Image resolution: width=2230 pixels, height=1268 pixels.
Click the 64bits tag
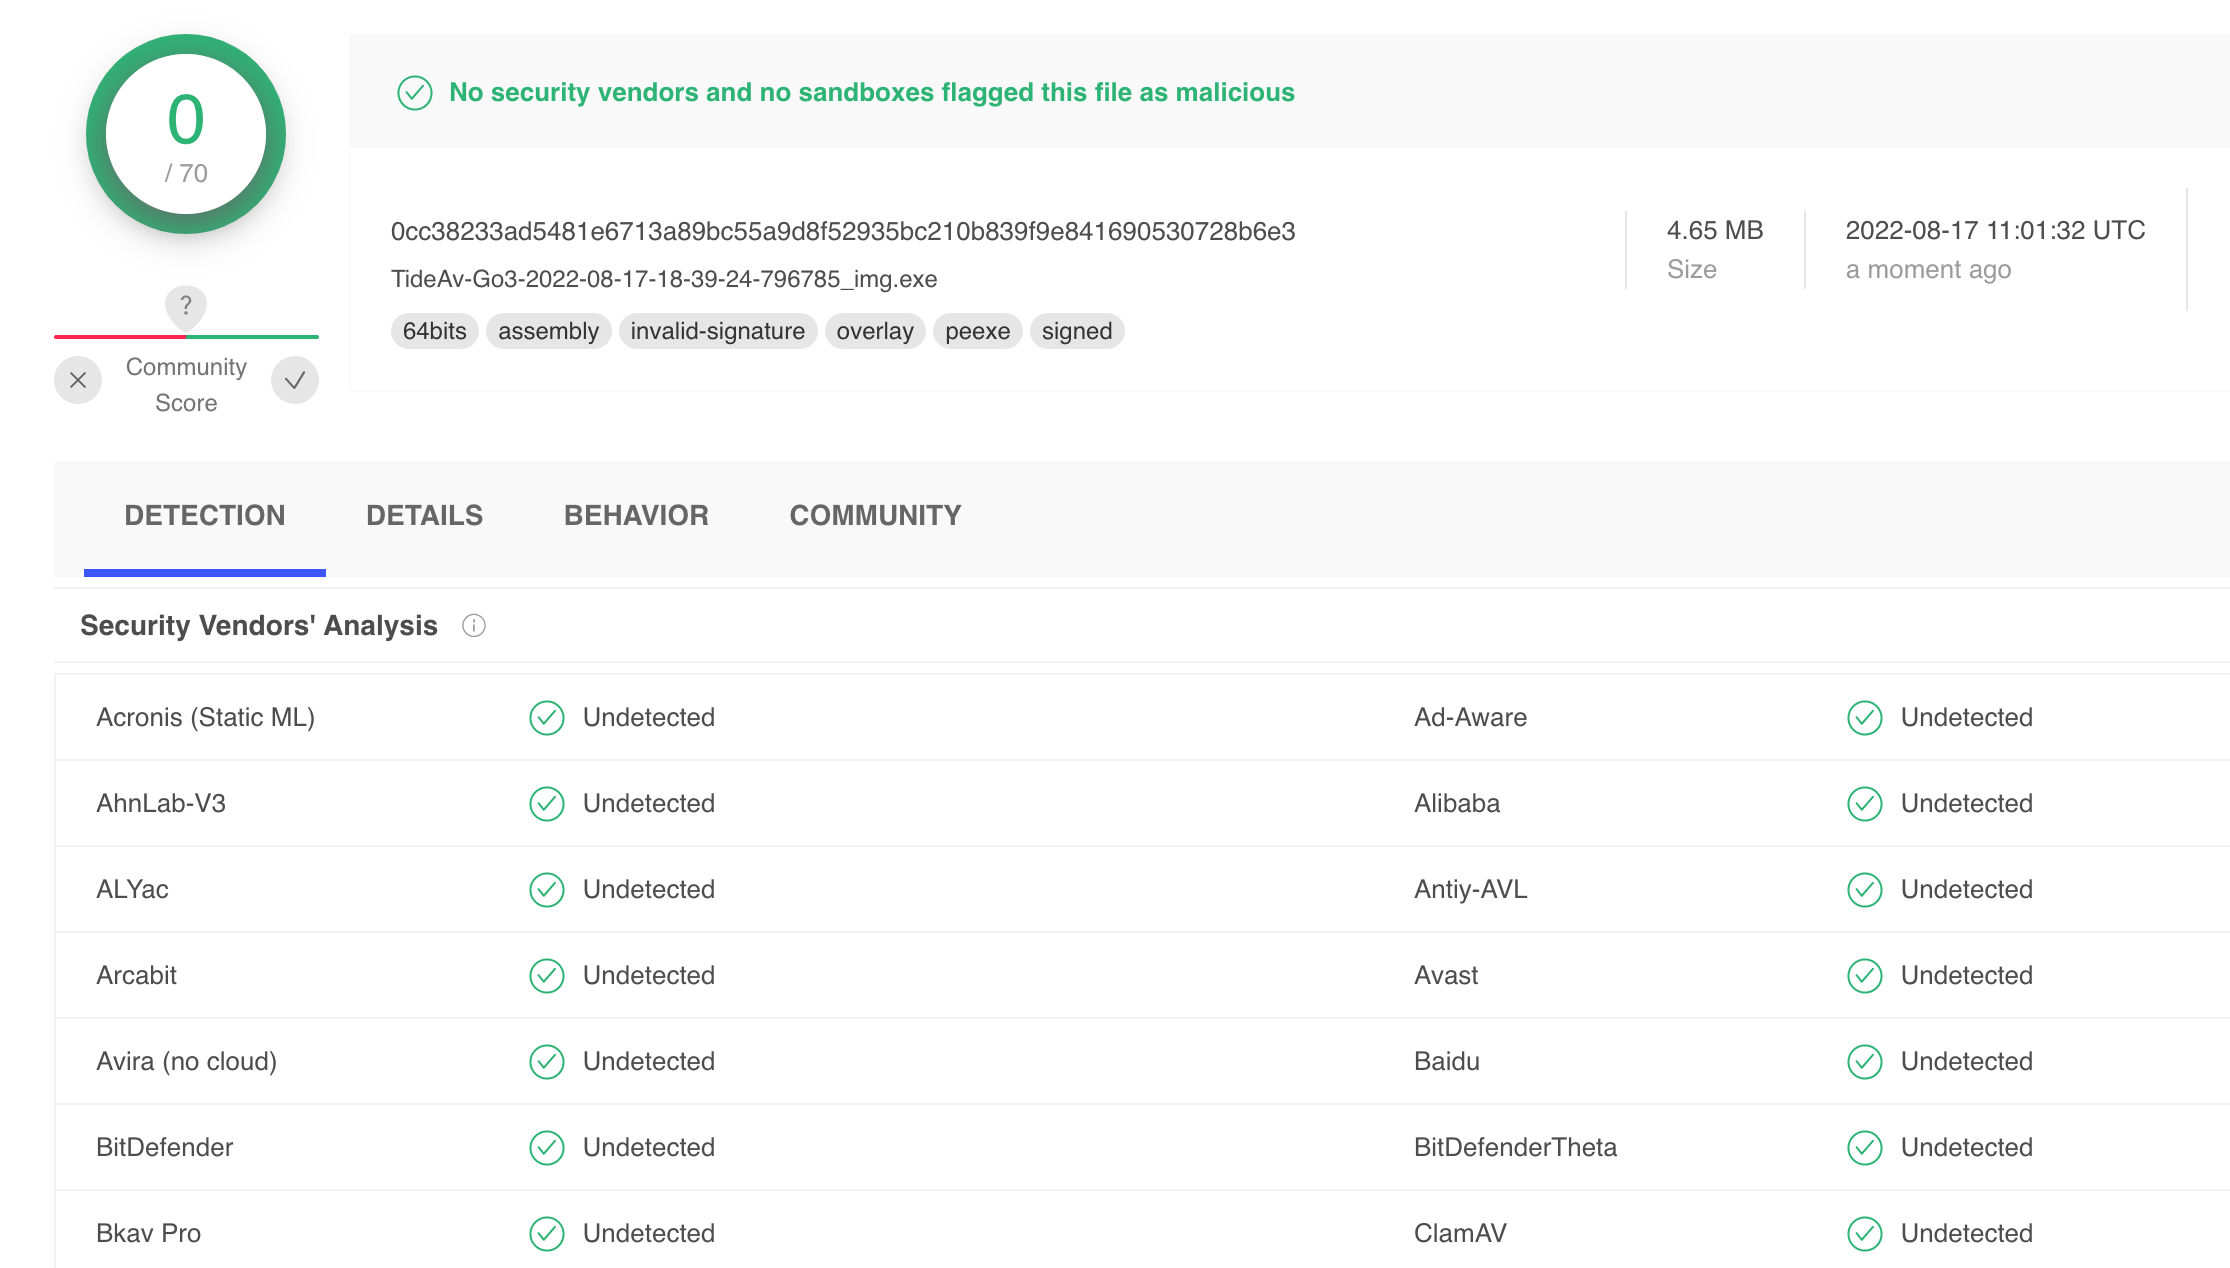pyautogui.click(x=434, y=332)
